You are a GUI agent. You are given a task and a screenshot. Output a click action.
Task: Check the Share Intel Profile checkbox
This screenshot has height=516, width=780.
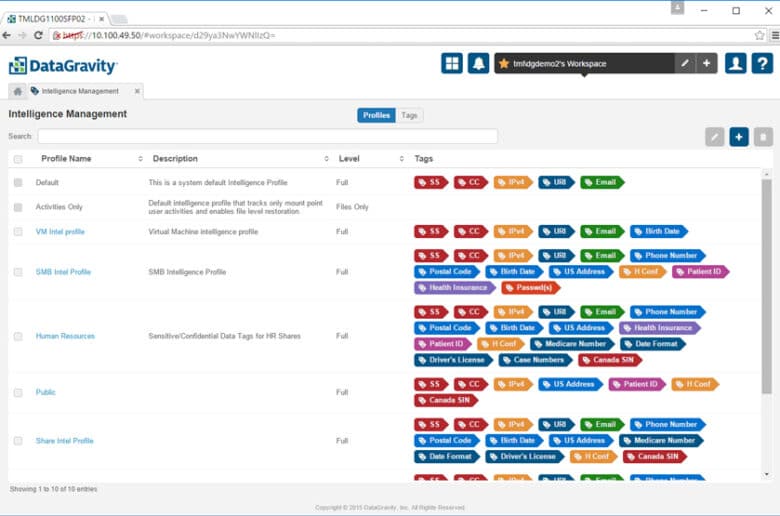coord(18,441)
